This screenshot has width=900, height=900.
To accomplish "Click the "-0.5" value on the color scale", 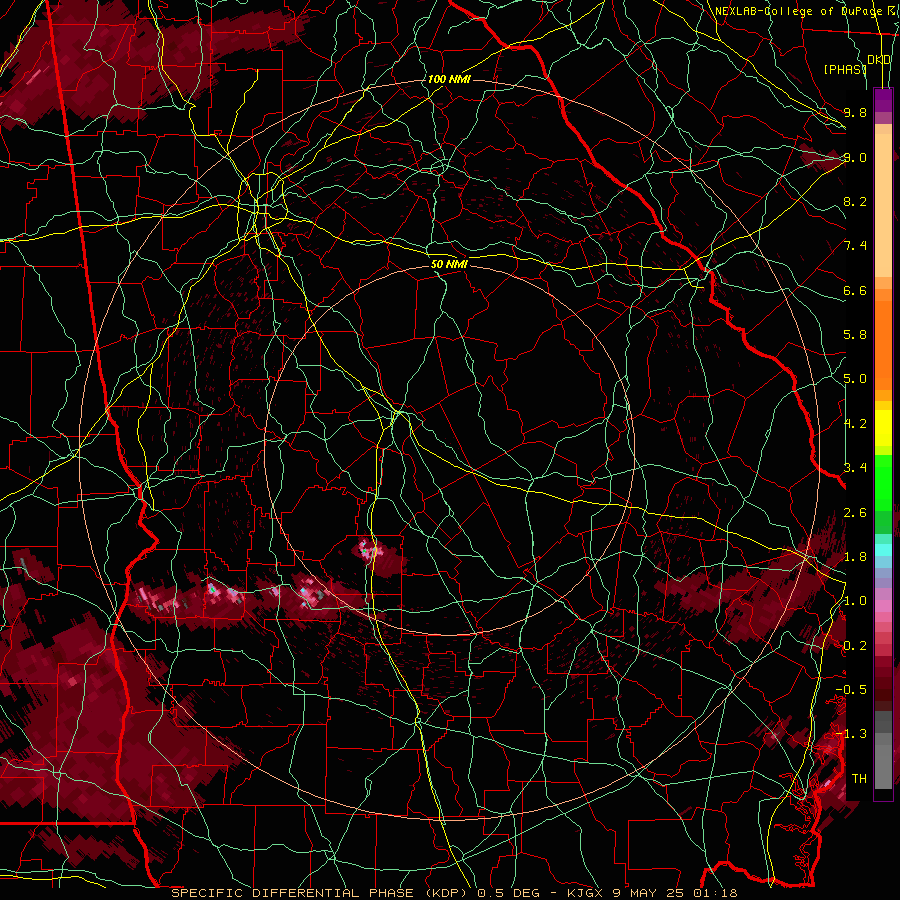I will pos(851,690).
